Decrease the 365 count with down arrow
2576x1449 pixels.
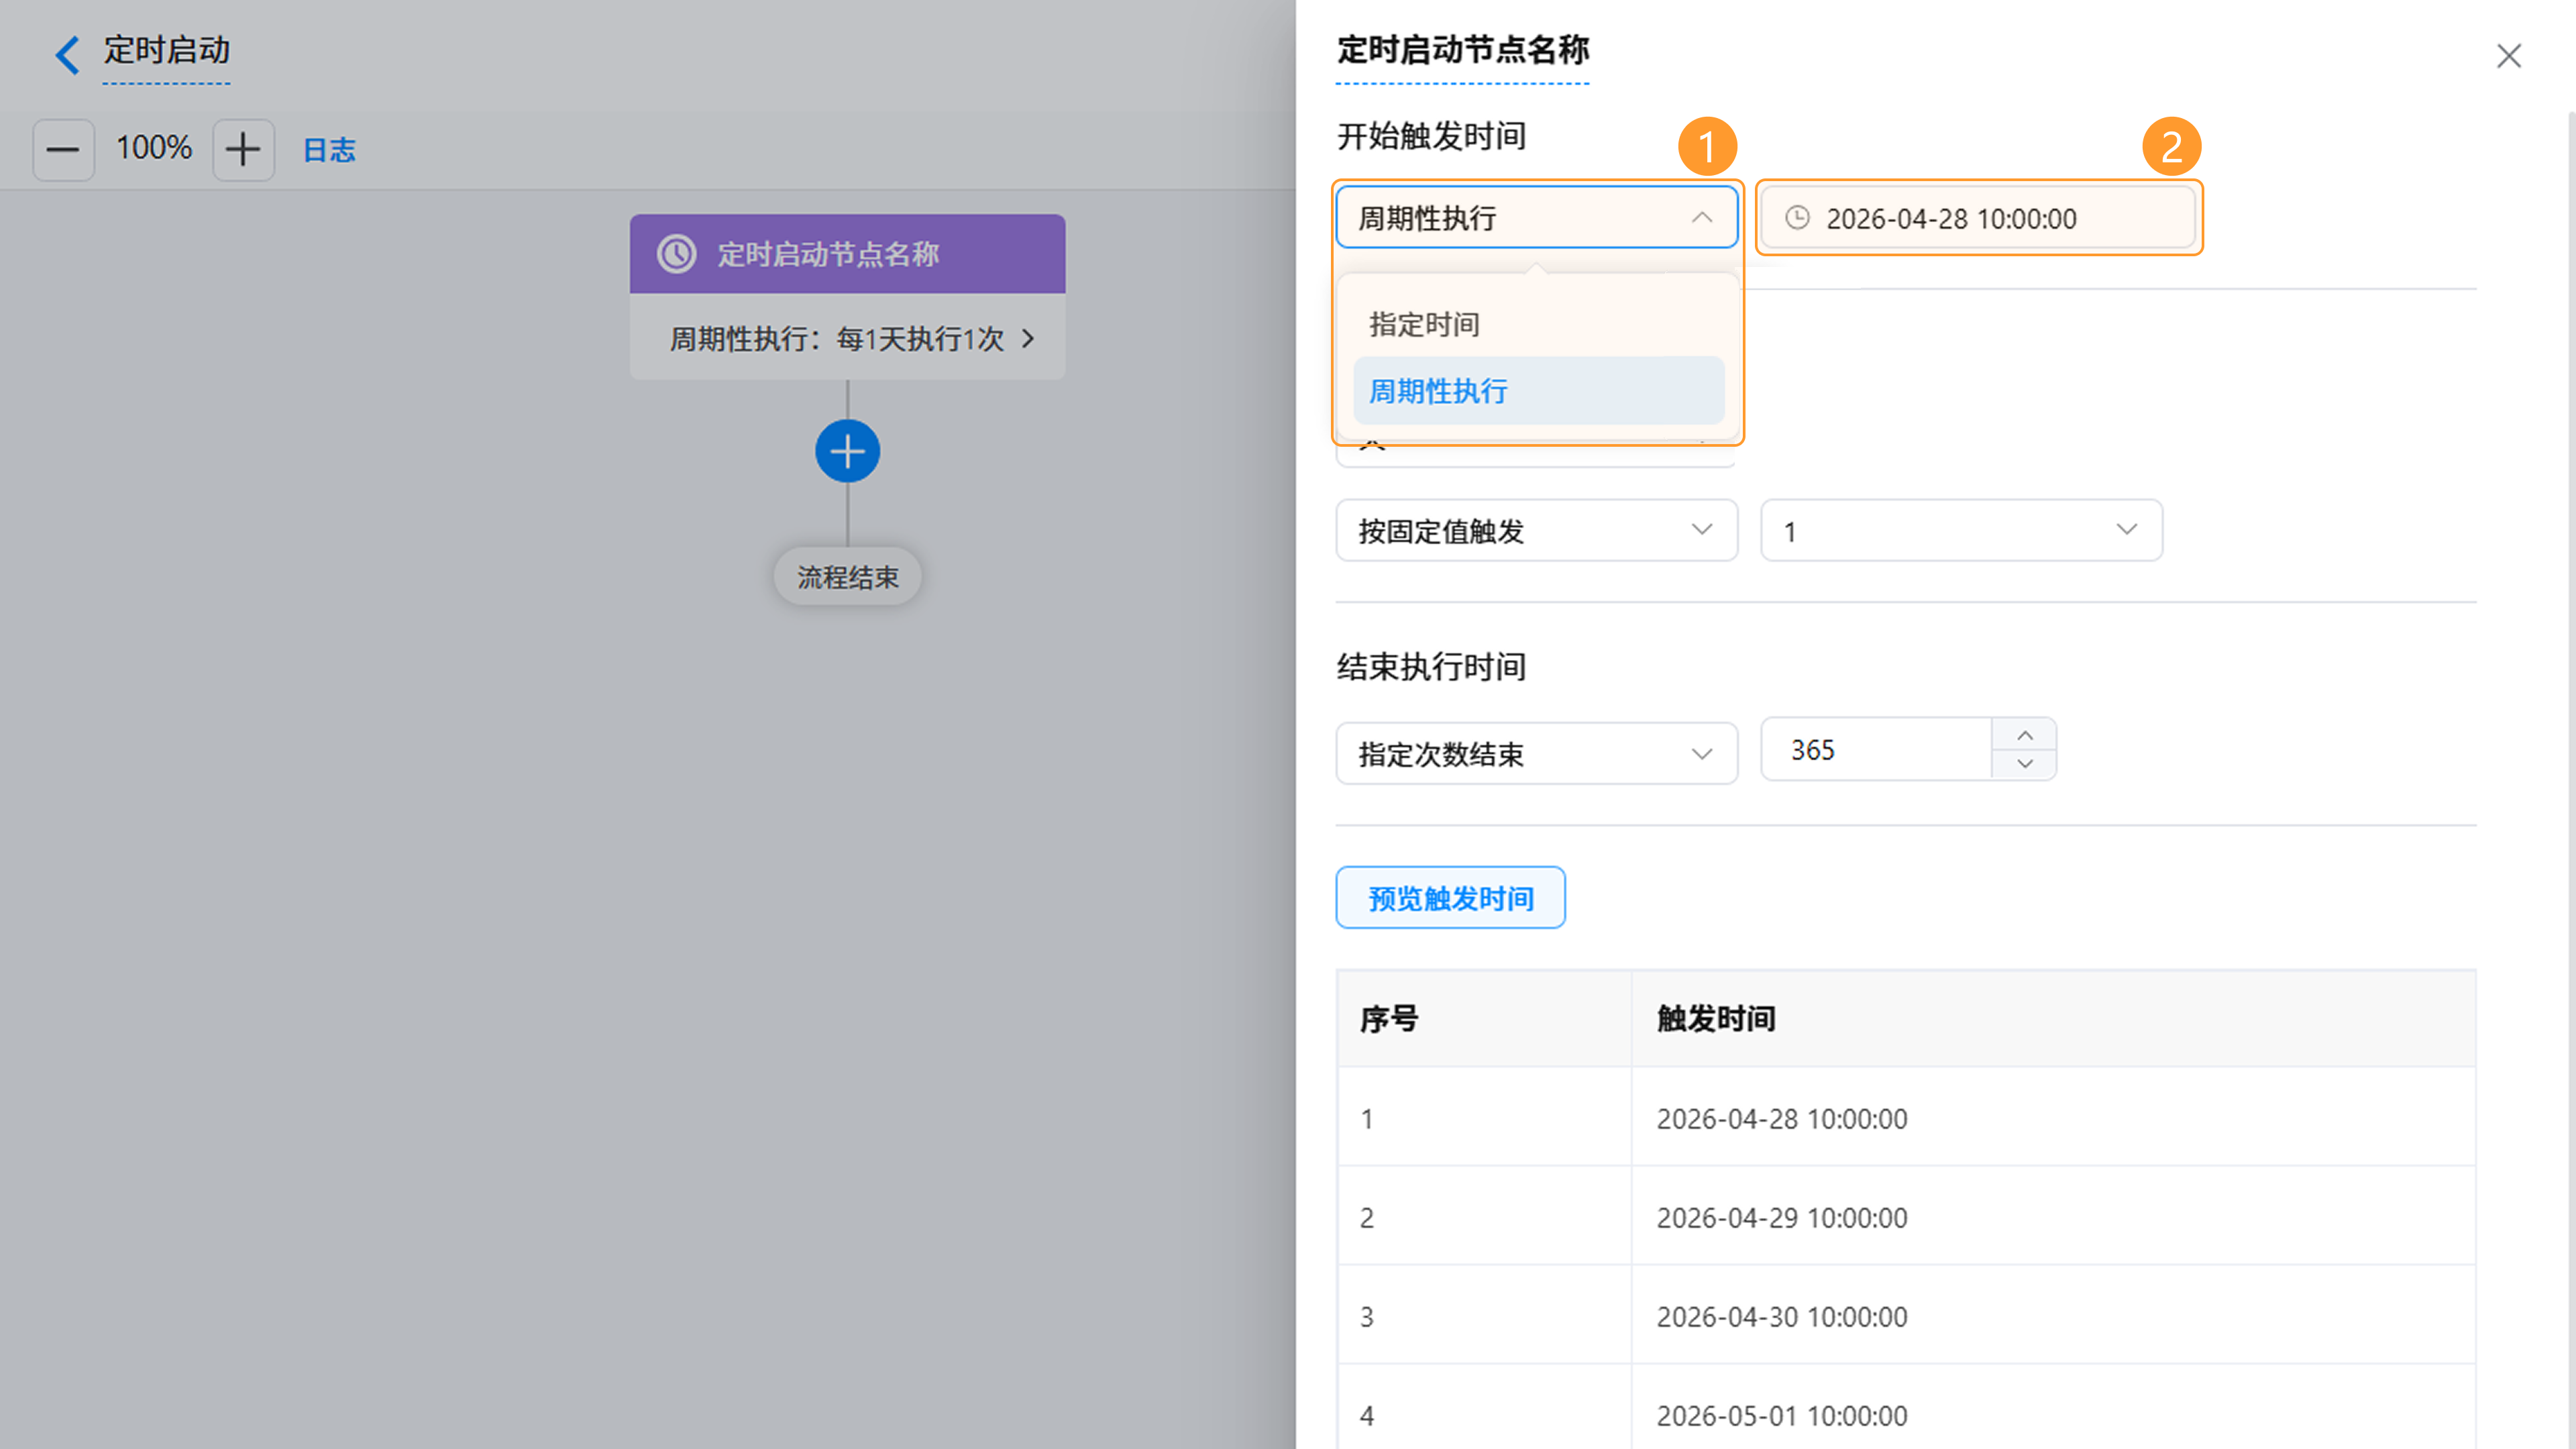[x=2024, y=764]
